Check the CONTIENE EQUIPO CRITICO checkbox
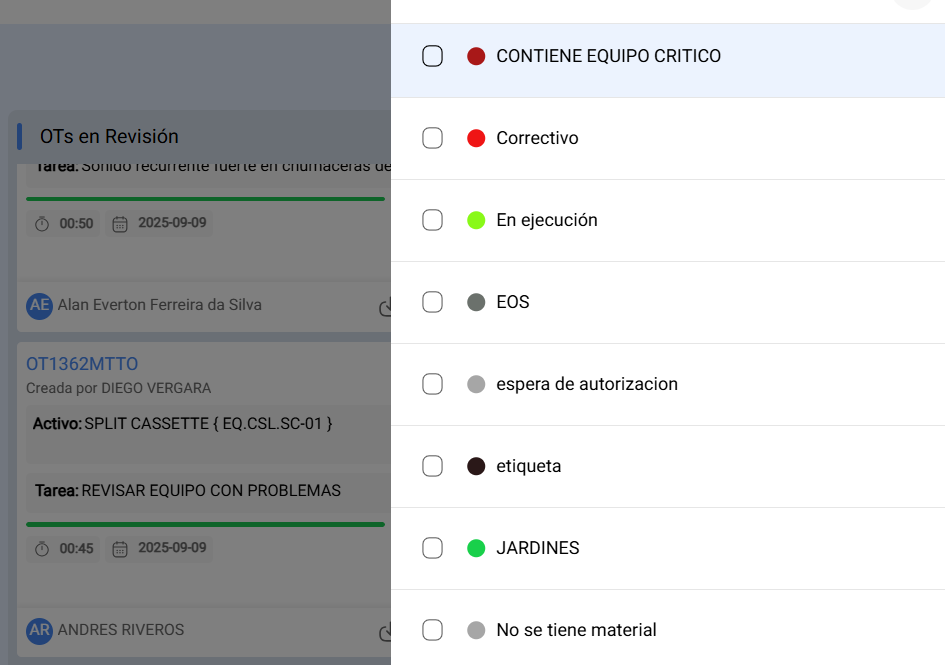 432,56
